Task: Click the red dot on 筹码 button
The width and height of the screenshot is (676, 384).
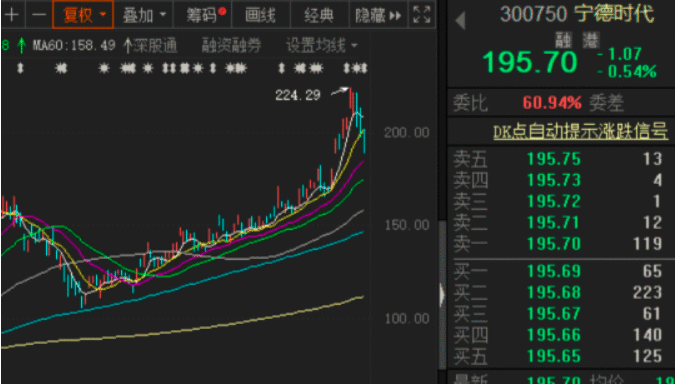Action: (222, 11)
